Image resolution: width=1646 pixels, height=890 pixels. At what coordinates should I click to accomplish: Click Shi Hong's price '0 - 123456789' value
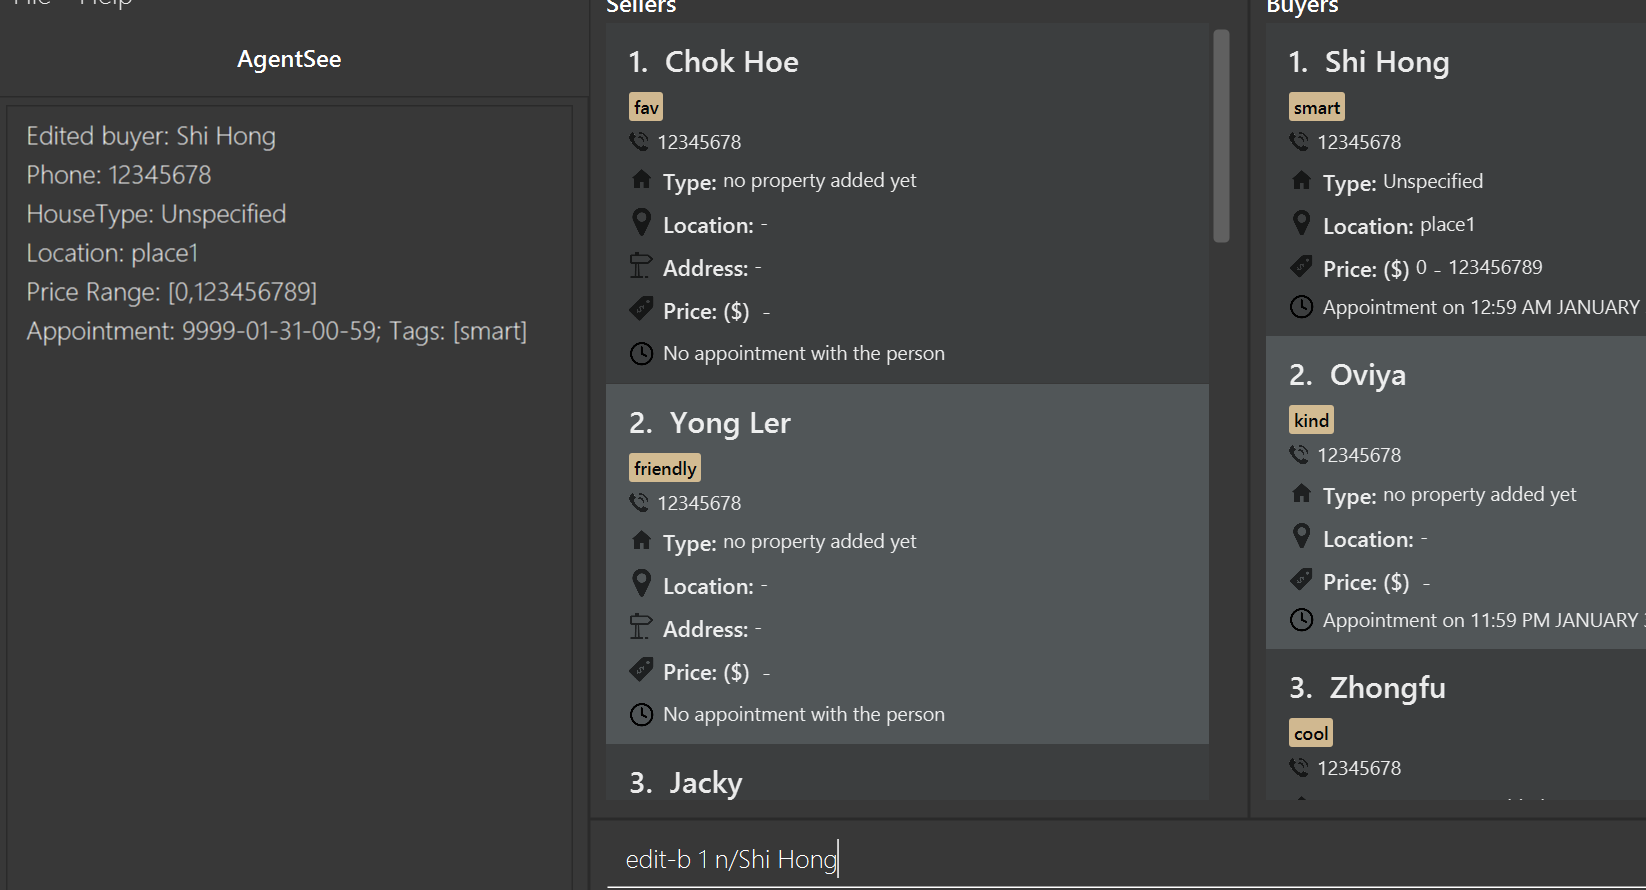point(1479,267)
